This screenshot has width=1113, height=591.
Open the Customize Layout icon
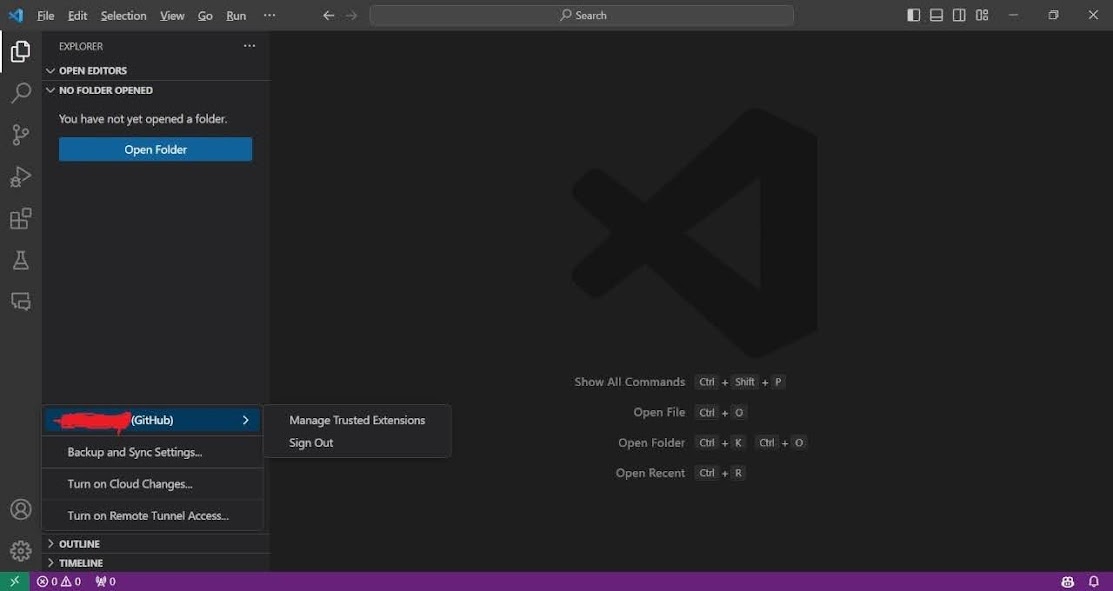click(982, 15)
